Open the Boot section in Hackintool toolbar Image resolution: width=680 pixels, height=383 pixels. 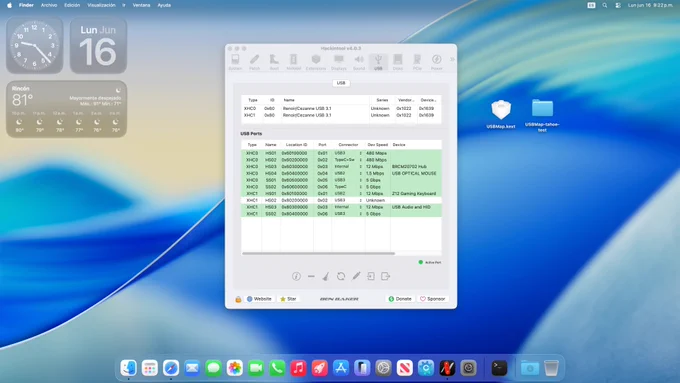coord(274,62)
